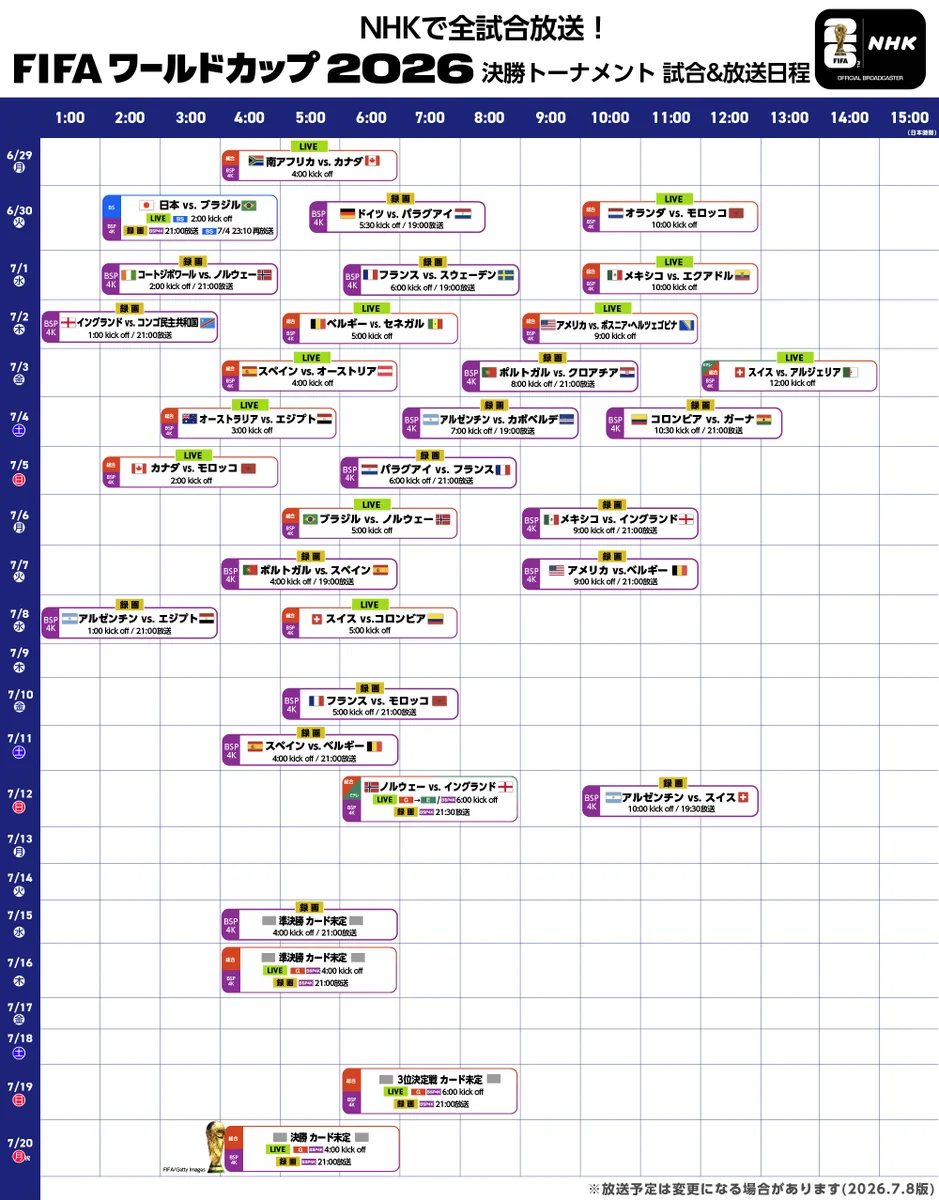Click Canada flag in 南アフリカ vs. カナダ card

373,160
